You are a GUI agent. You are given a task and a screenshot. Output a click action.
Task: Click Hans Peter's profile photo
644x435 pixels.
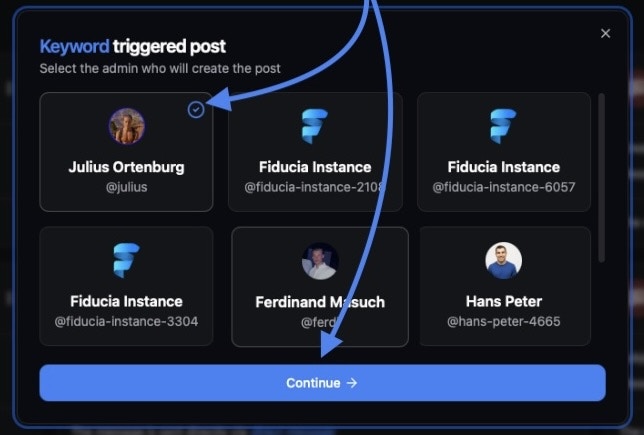pyautogui.click(x=504, y=260)
